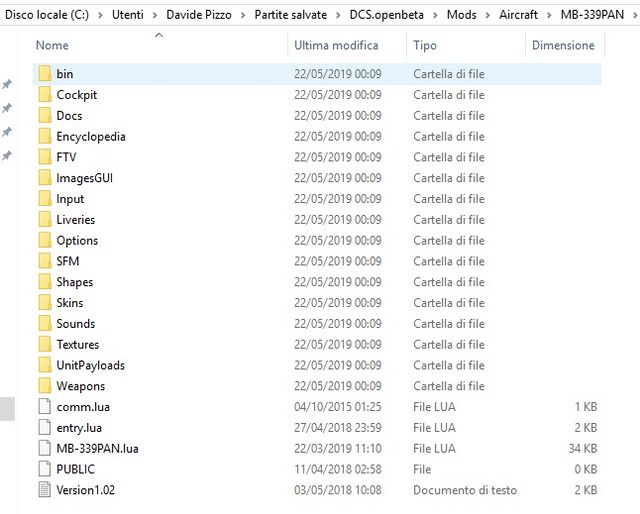This screenshot has width=640, height=514.
Task: Click the Encyclopedia folder icon
Action: coord(45,136)
